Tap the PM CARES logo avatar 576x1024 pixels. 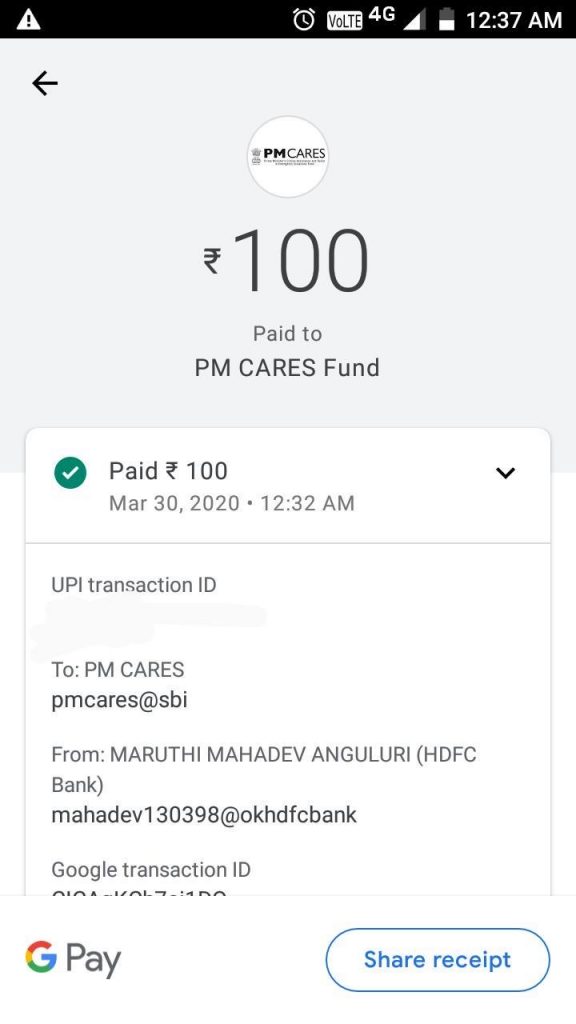click(x=287, y=157)
